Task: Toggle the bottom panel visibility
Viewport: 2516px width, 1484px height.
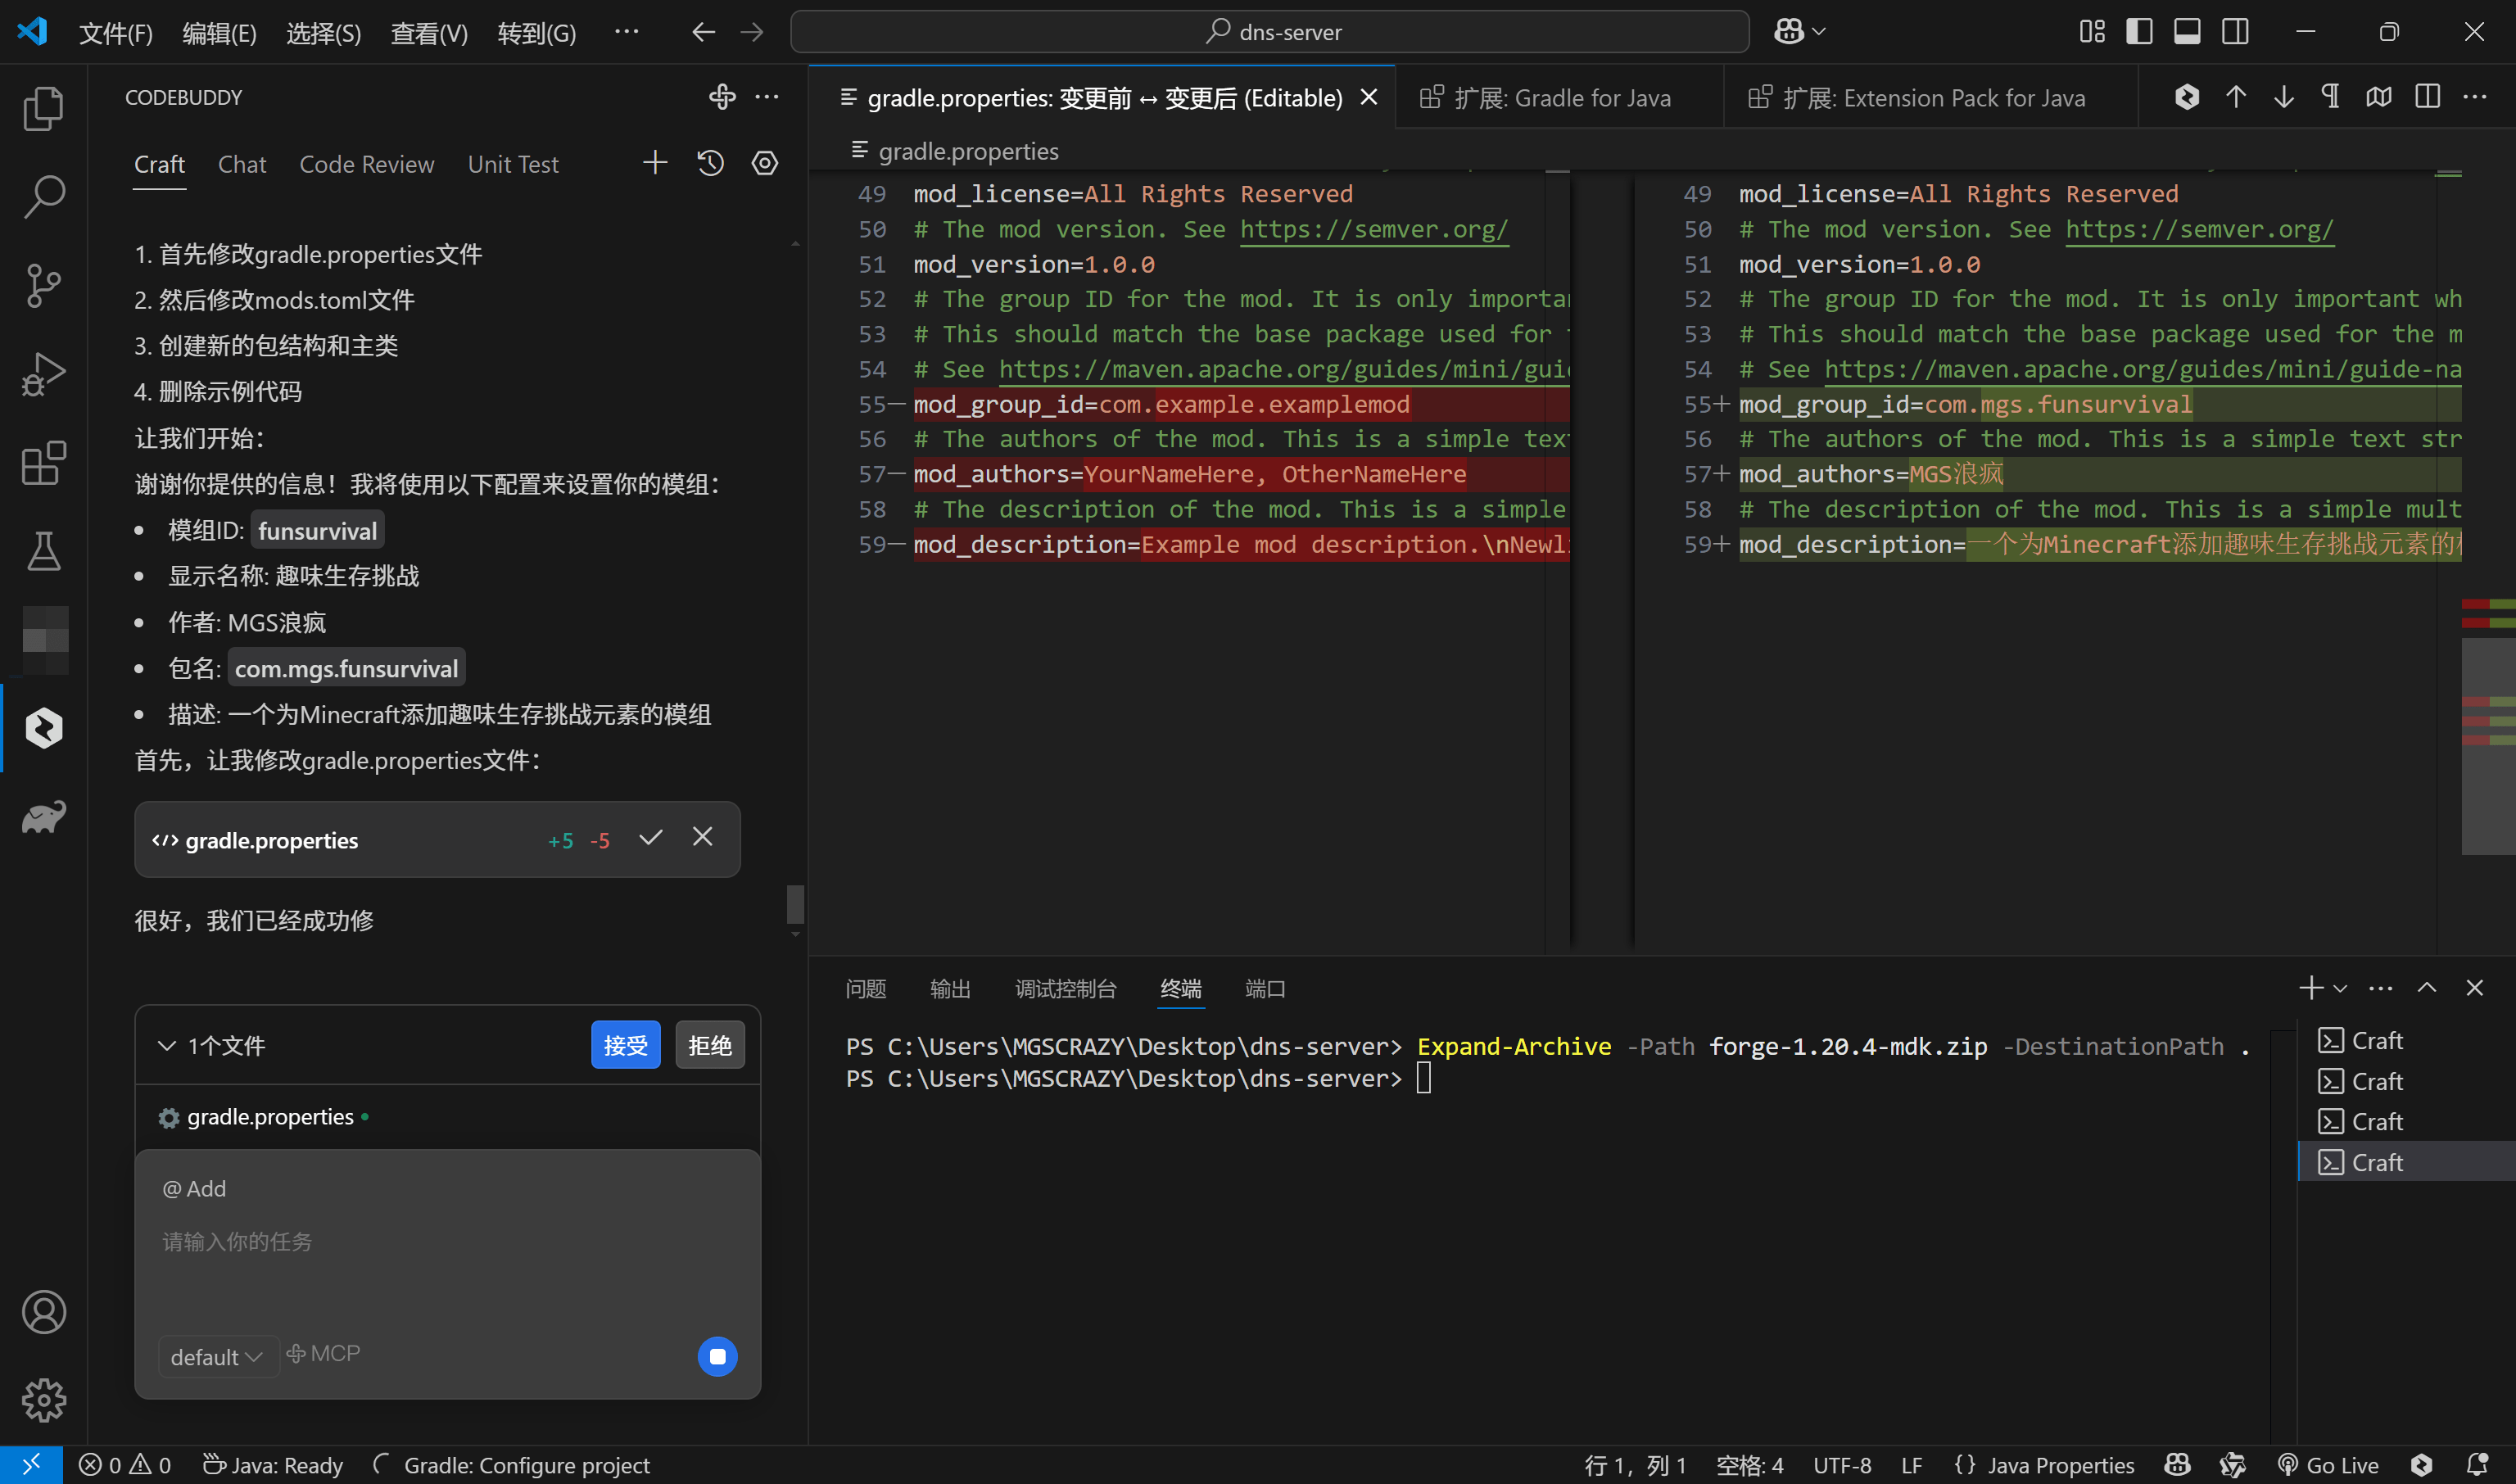Action: (x=2187, y=32)
